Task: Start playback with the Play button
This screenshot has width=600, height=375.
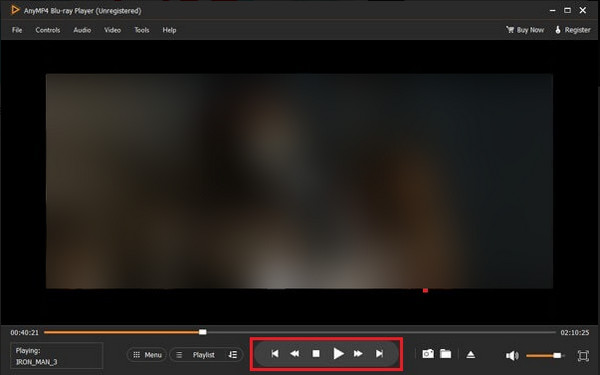Action: coord(338,354)
